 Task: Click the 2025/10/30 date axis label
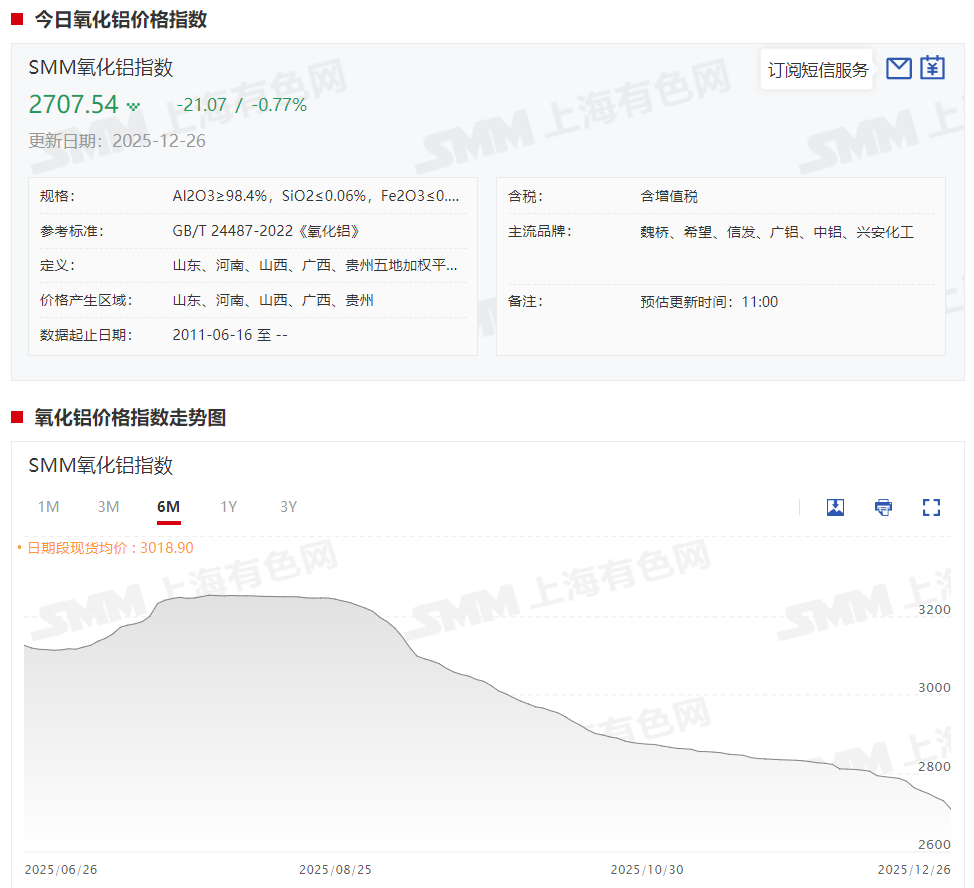coord(647,870)
